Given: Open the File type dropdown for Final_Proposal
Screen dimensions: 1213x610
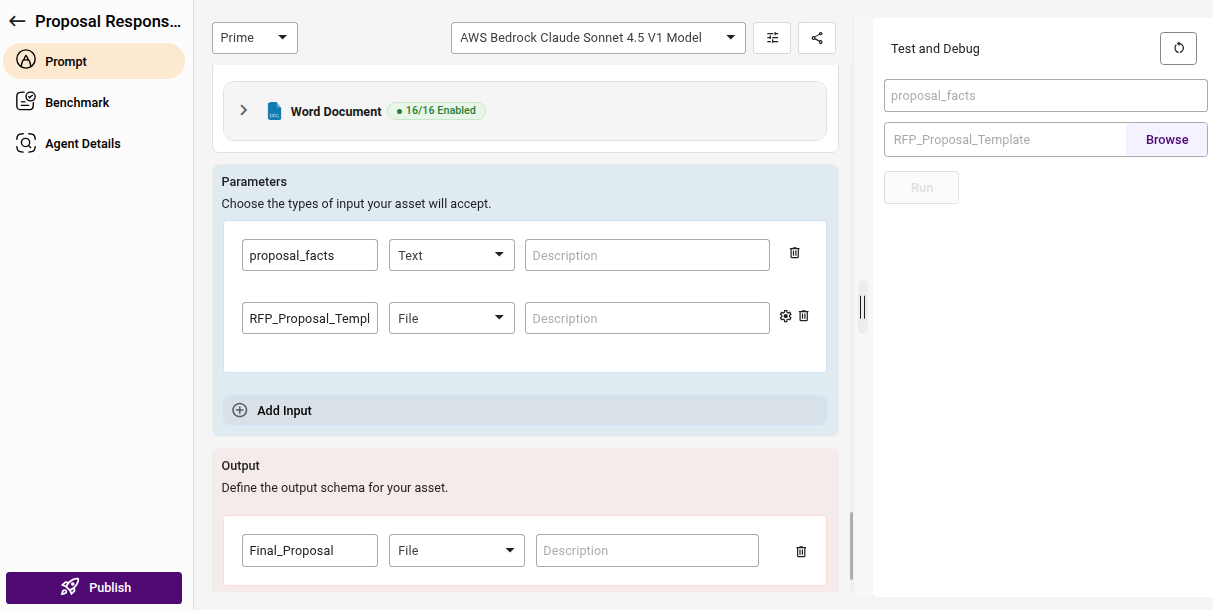Looking at the screenshot, I should pyautogui.click(x=457, y=550).
